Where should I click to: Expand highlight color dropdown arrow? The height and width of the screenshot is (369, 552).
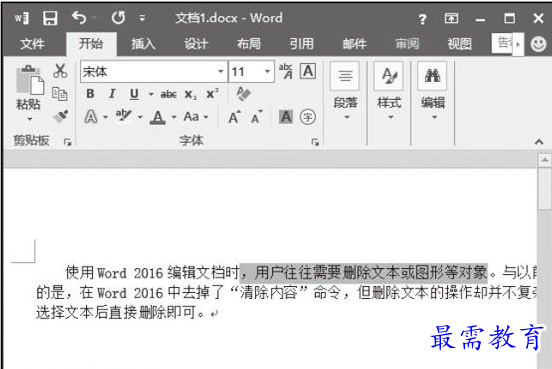click(x=140, y=117)
